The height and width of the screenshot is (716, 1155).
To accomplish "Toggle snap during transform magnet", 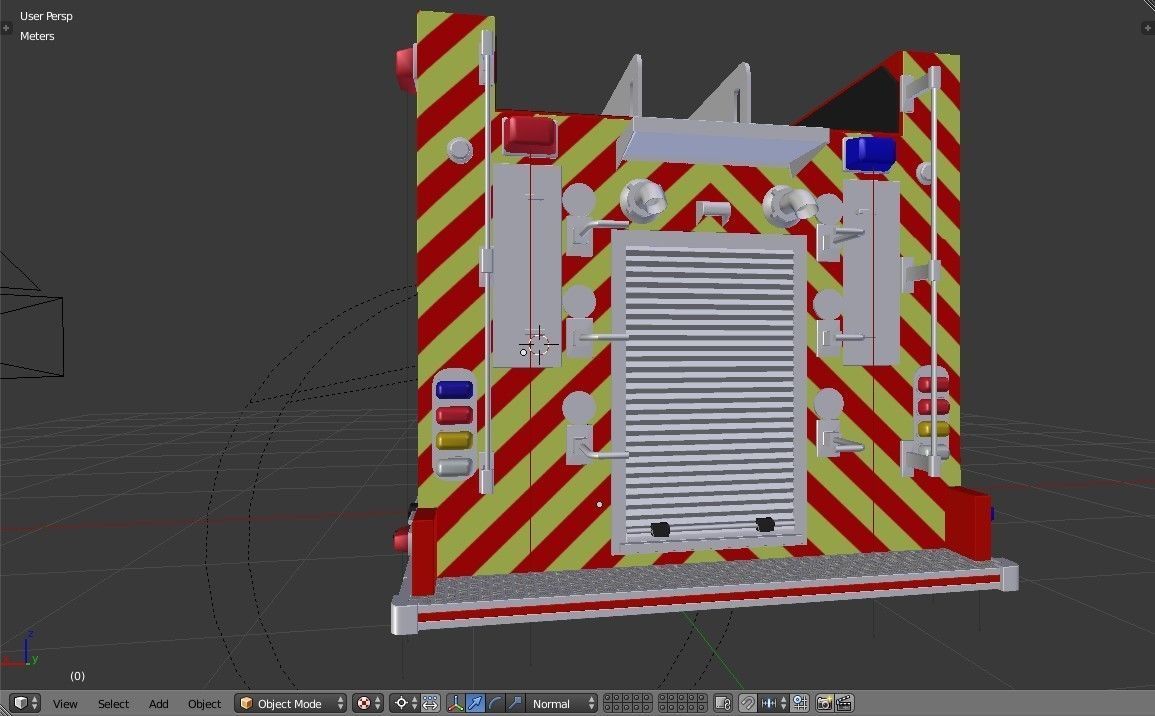I will coord(748,703).
